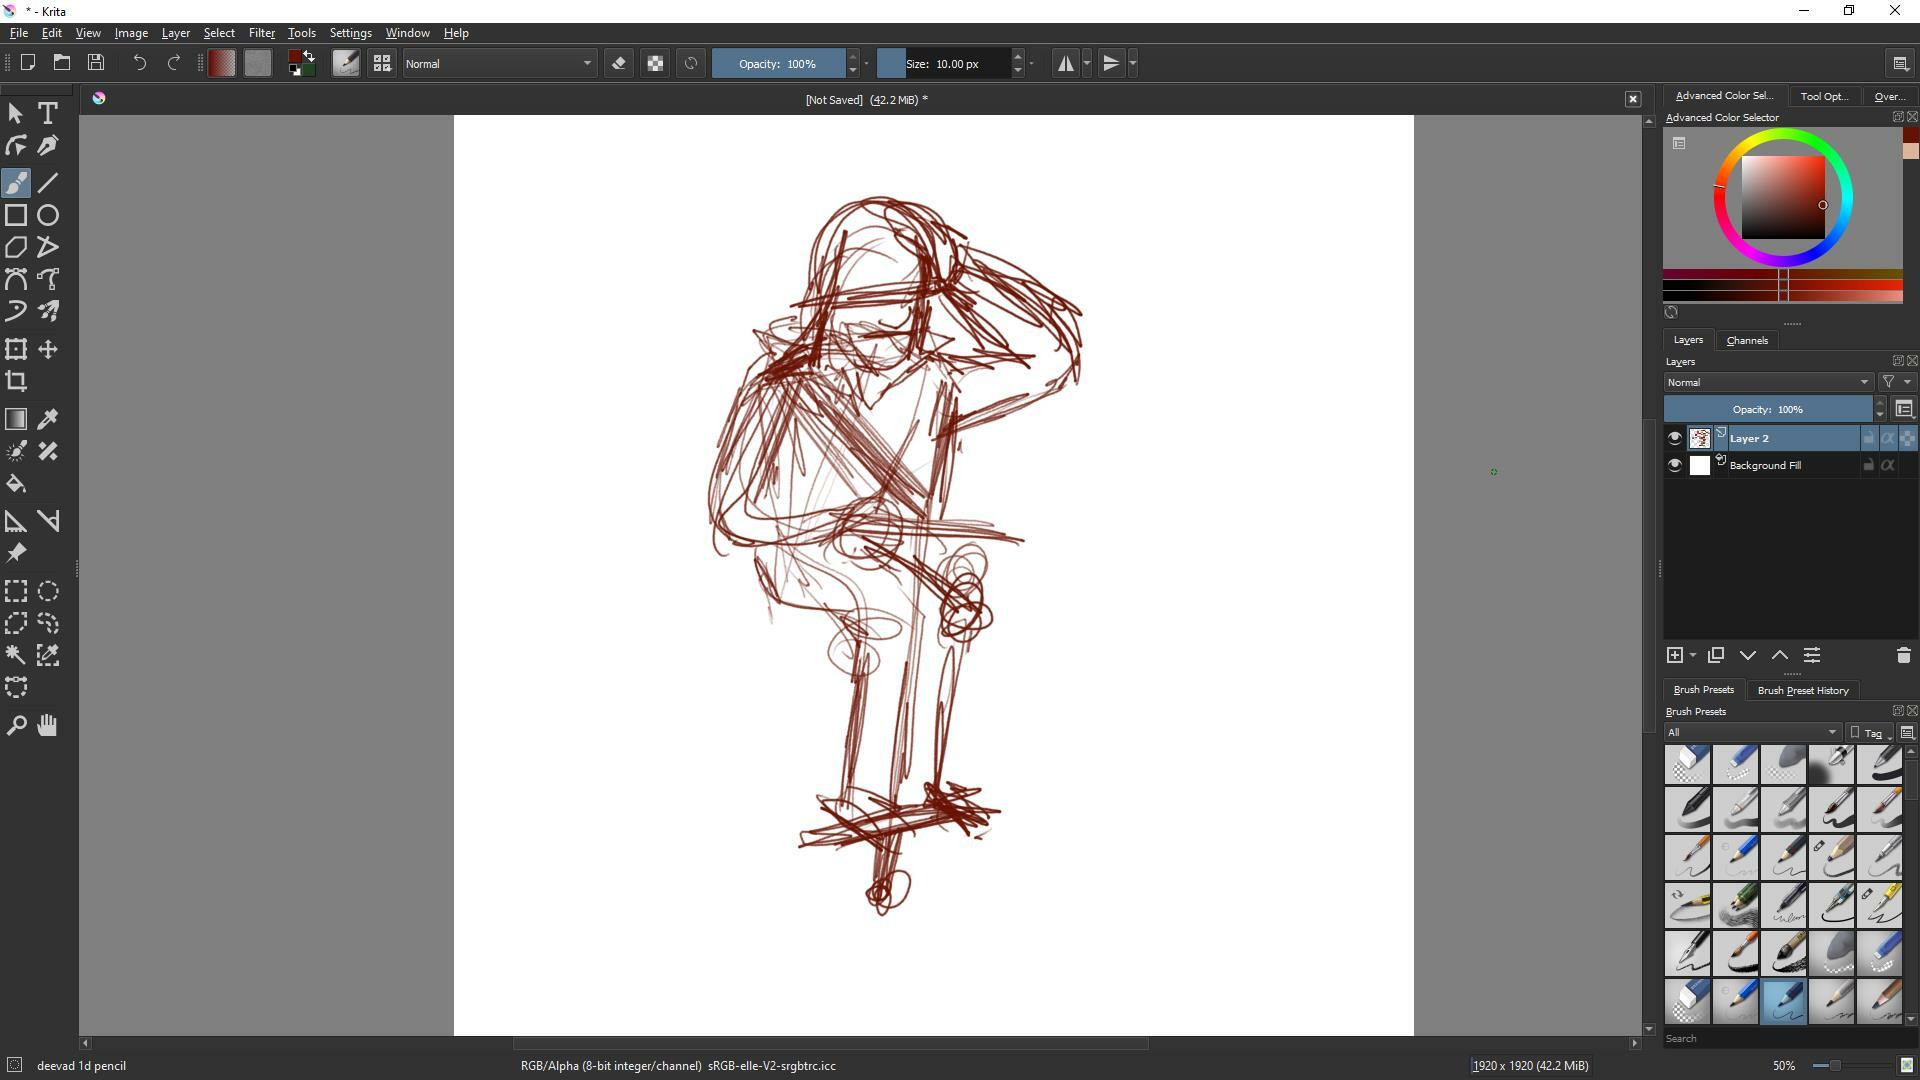Select the Polygon tool
The height and width of the screenshot is (1080, 1920).
[16, 247]
